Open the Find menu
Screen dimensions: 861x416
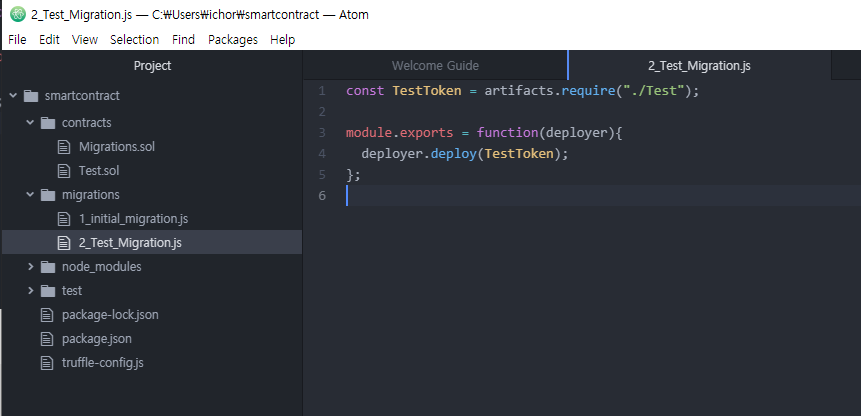pos(183,40)
